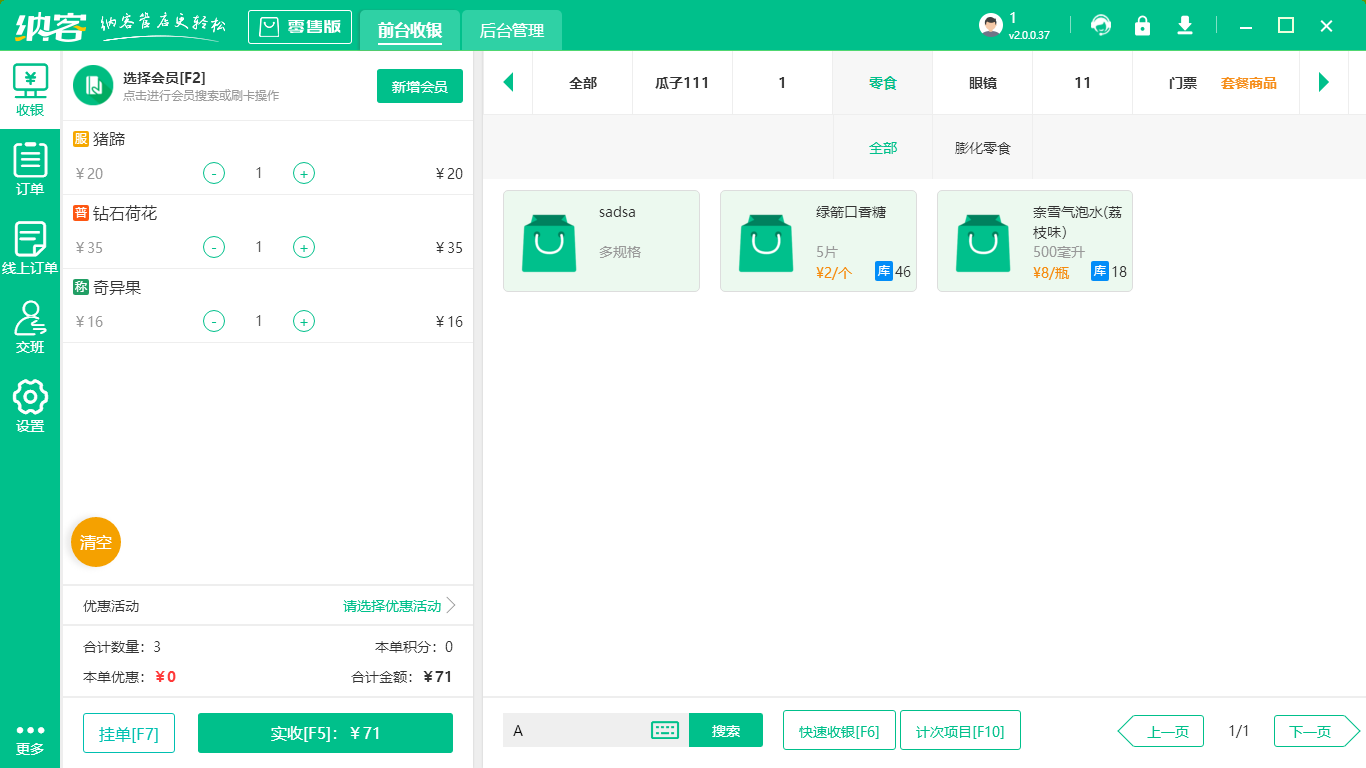Increase 猪蹄 quantity with the plus stepper

(303, 173)
